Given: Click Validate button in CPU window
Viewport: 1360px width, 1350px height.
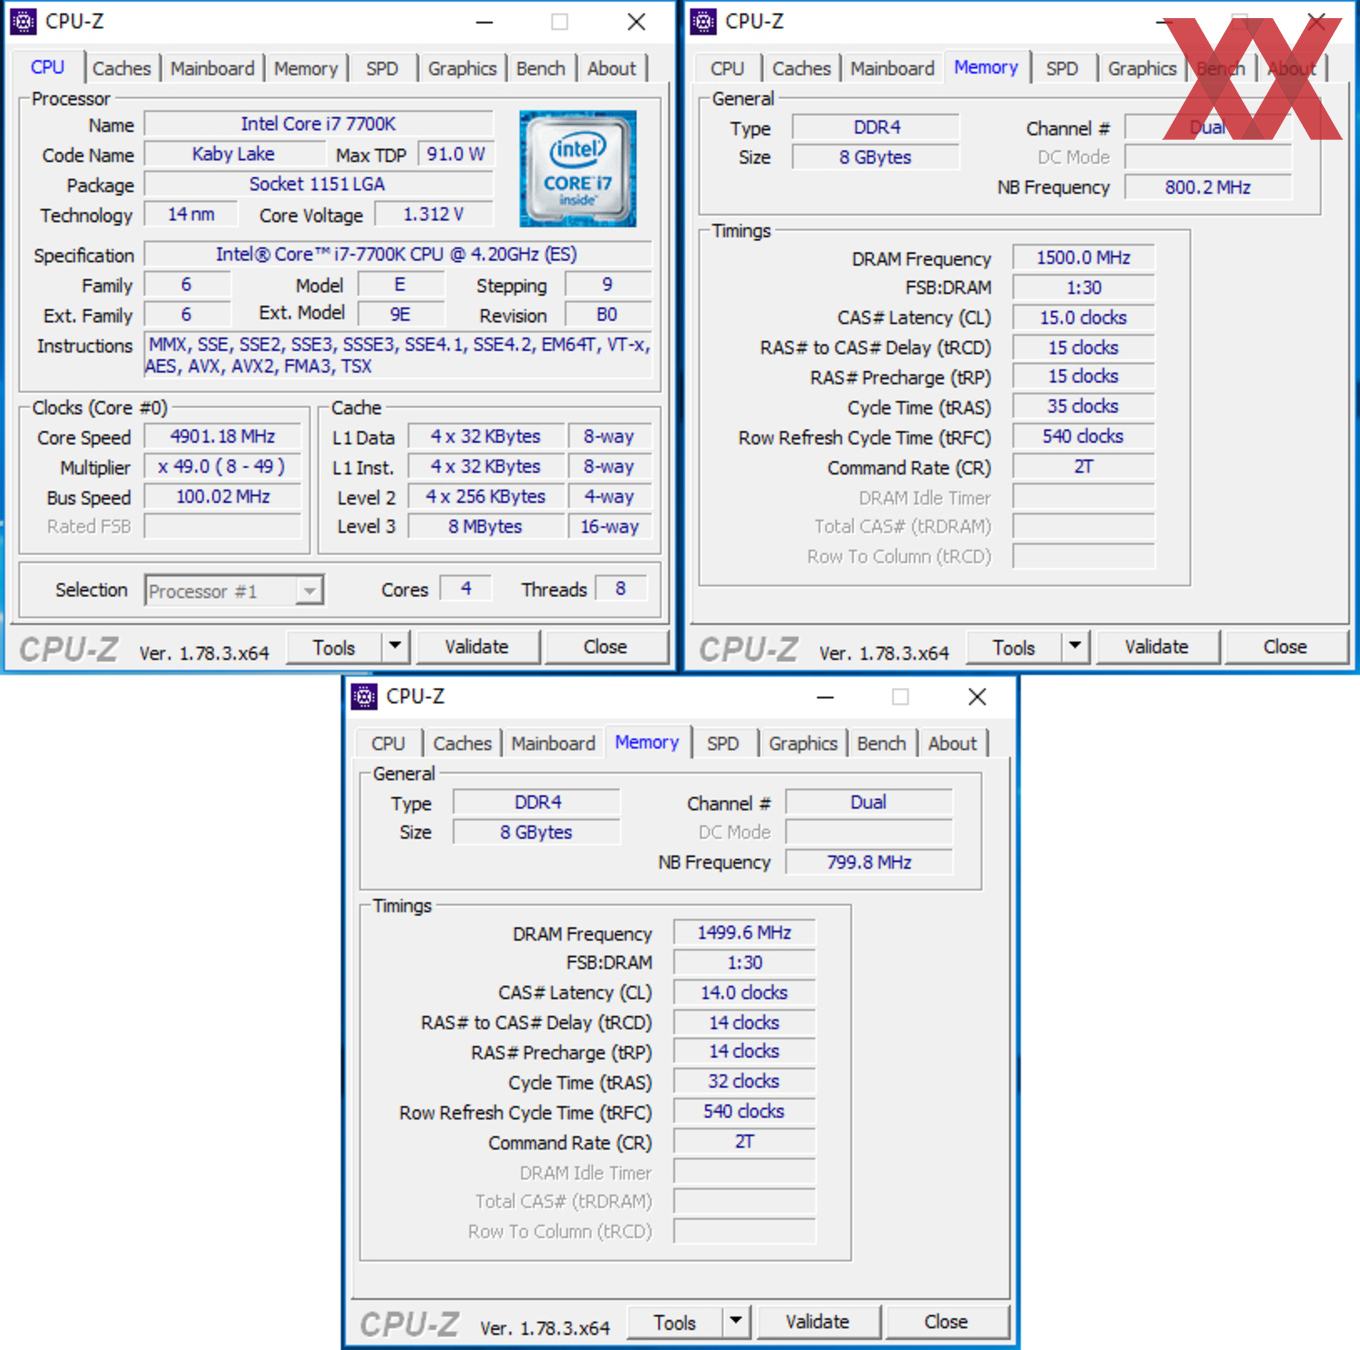Looking at the screenshot, I should [x=477, y=647].
